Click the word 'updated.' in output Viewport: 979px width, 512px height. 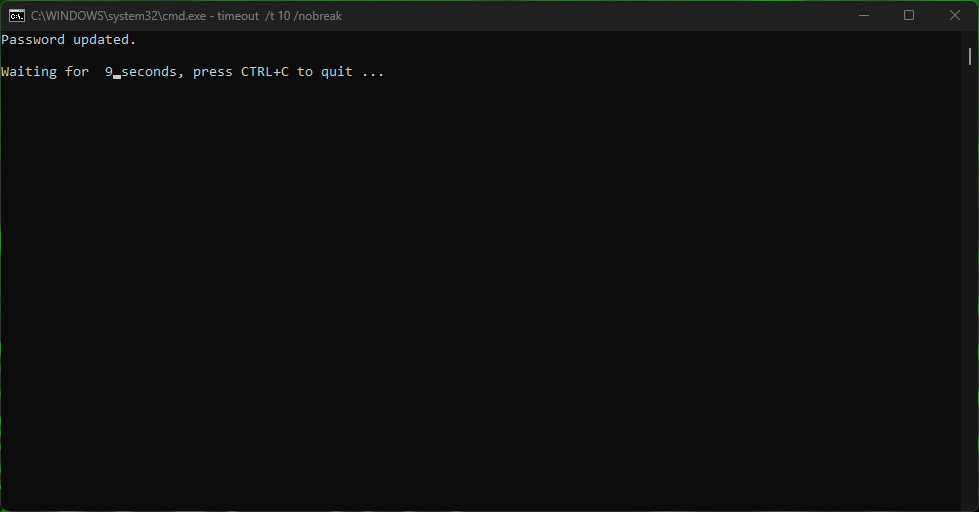click(x=104, y=39)
